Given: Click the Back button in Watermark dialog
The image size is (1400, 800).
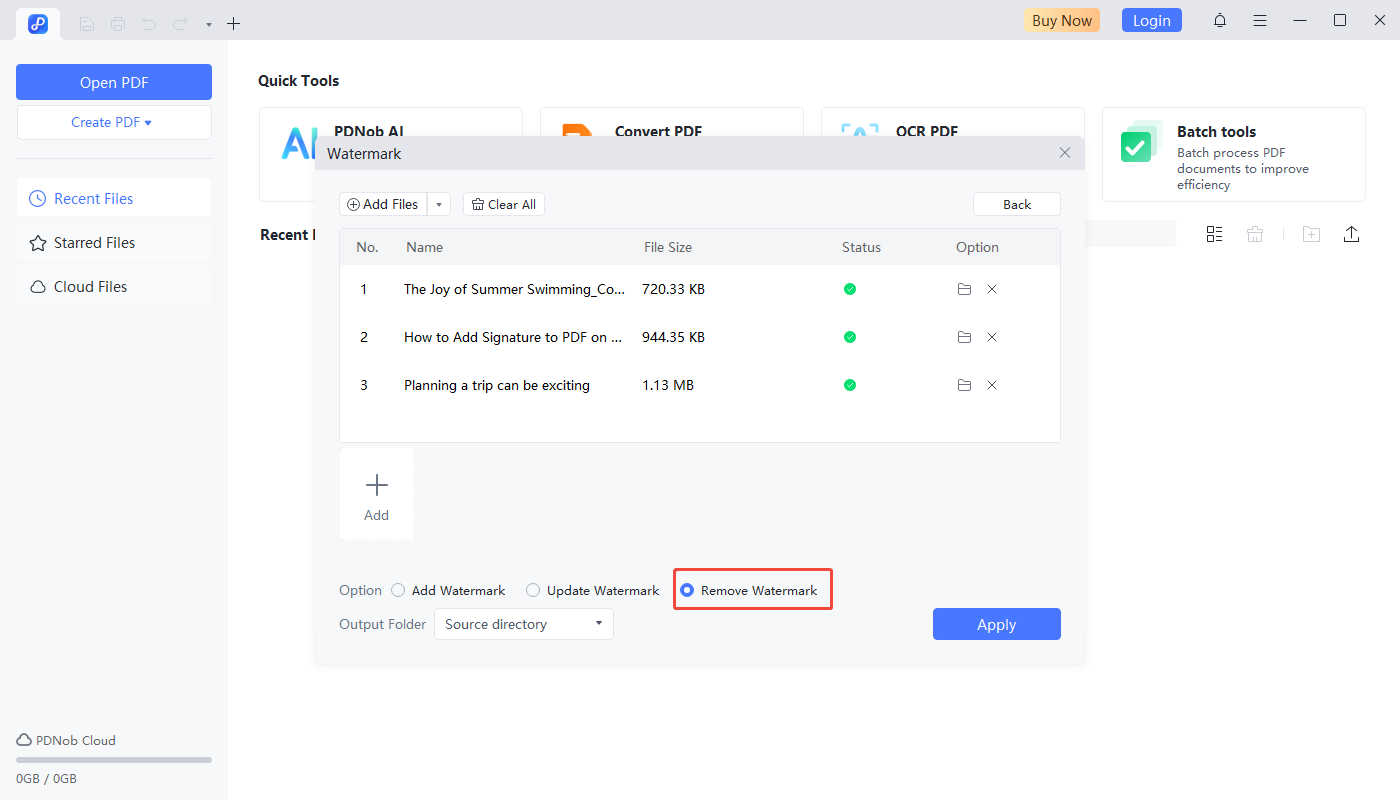Looking at the screenshot, I should tap(1016, 203).
